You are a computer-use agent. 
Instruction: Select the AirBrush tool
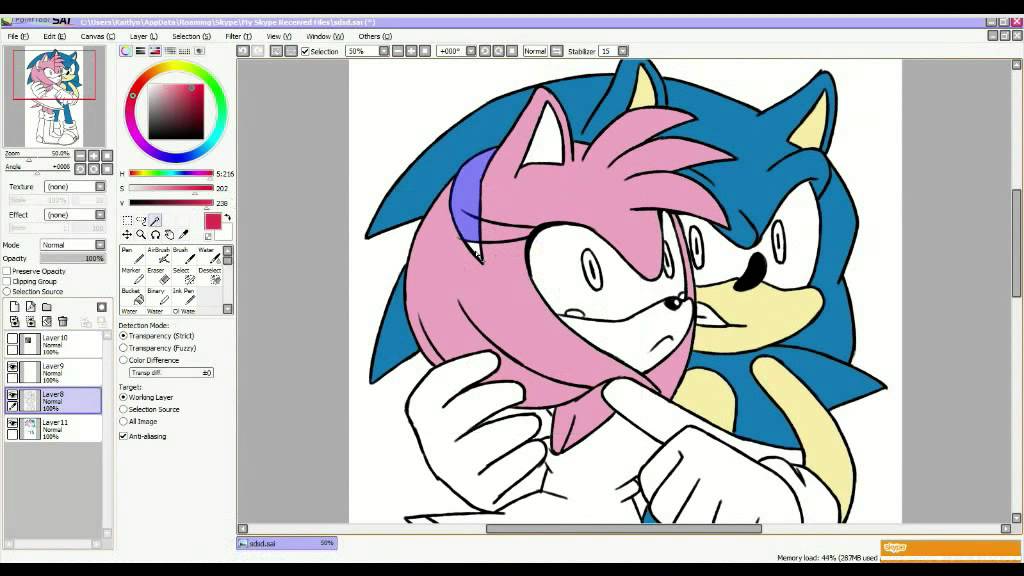(x=158, y=255)
